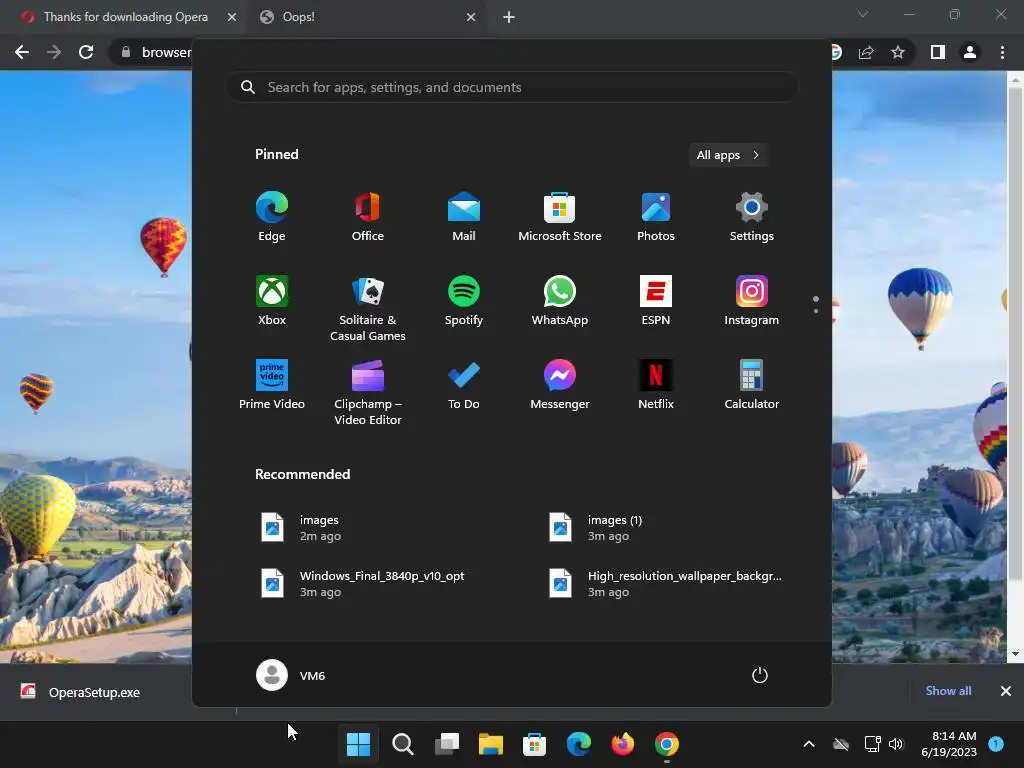Open the notification badge on taskbar
Screen dimensions: 1024x768
[996, 743]
